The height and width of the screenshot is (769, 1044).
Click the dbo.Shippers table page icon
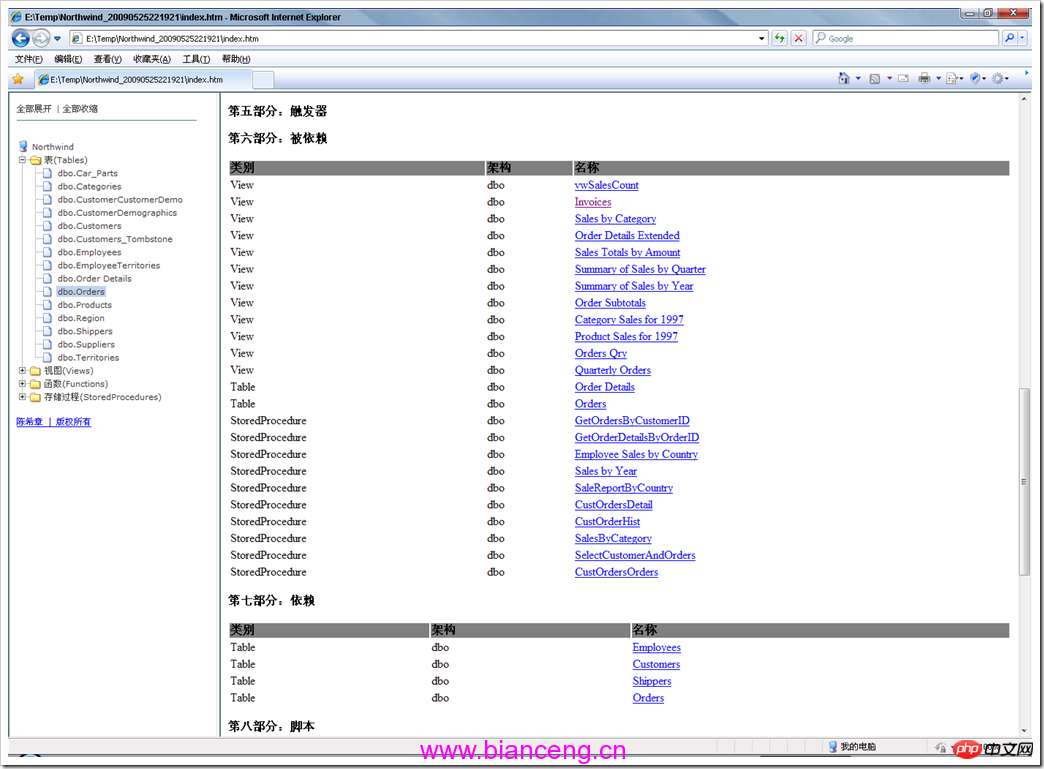47,331
